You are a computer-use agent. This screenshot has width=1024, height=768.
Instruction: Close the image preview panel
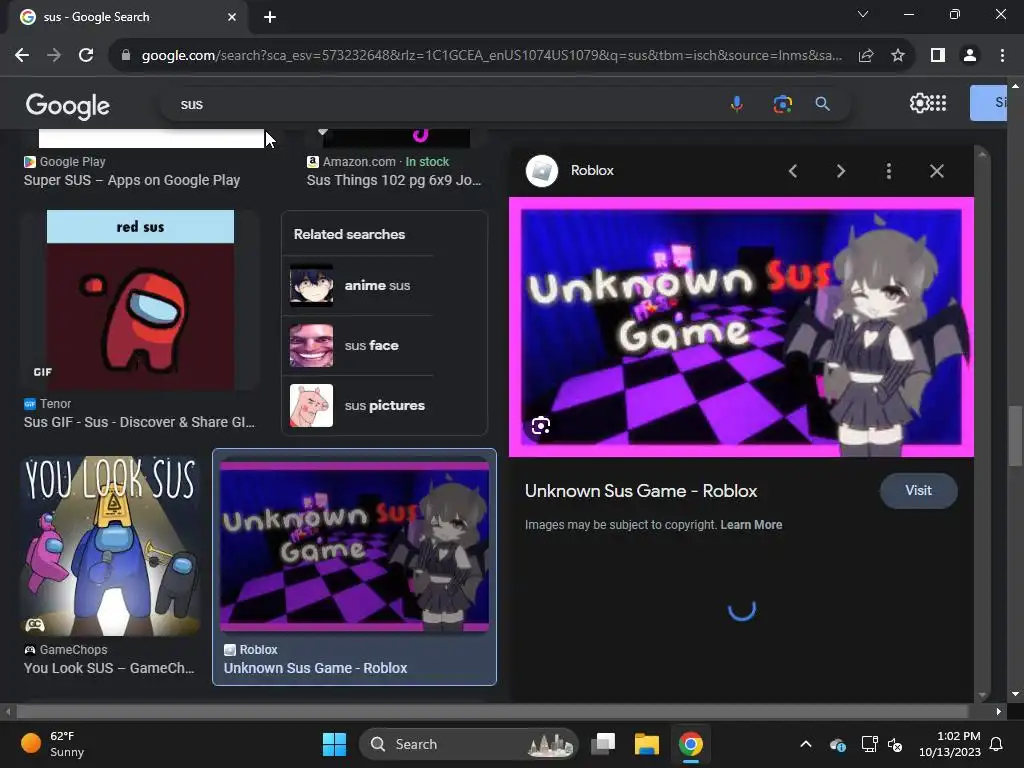[936, 171]
